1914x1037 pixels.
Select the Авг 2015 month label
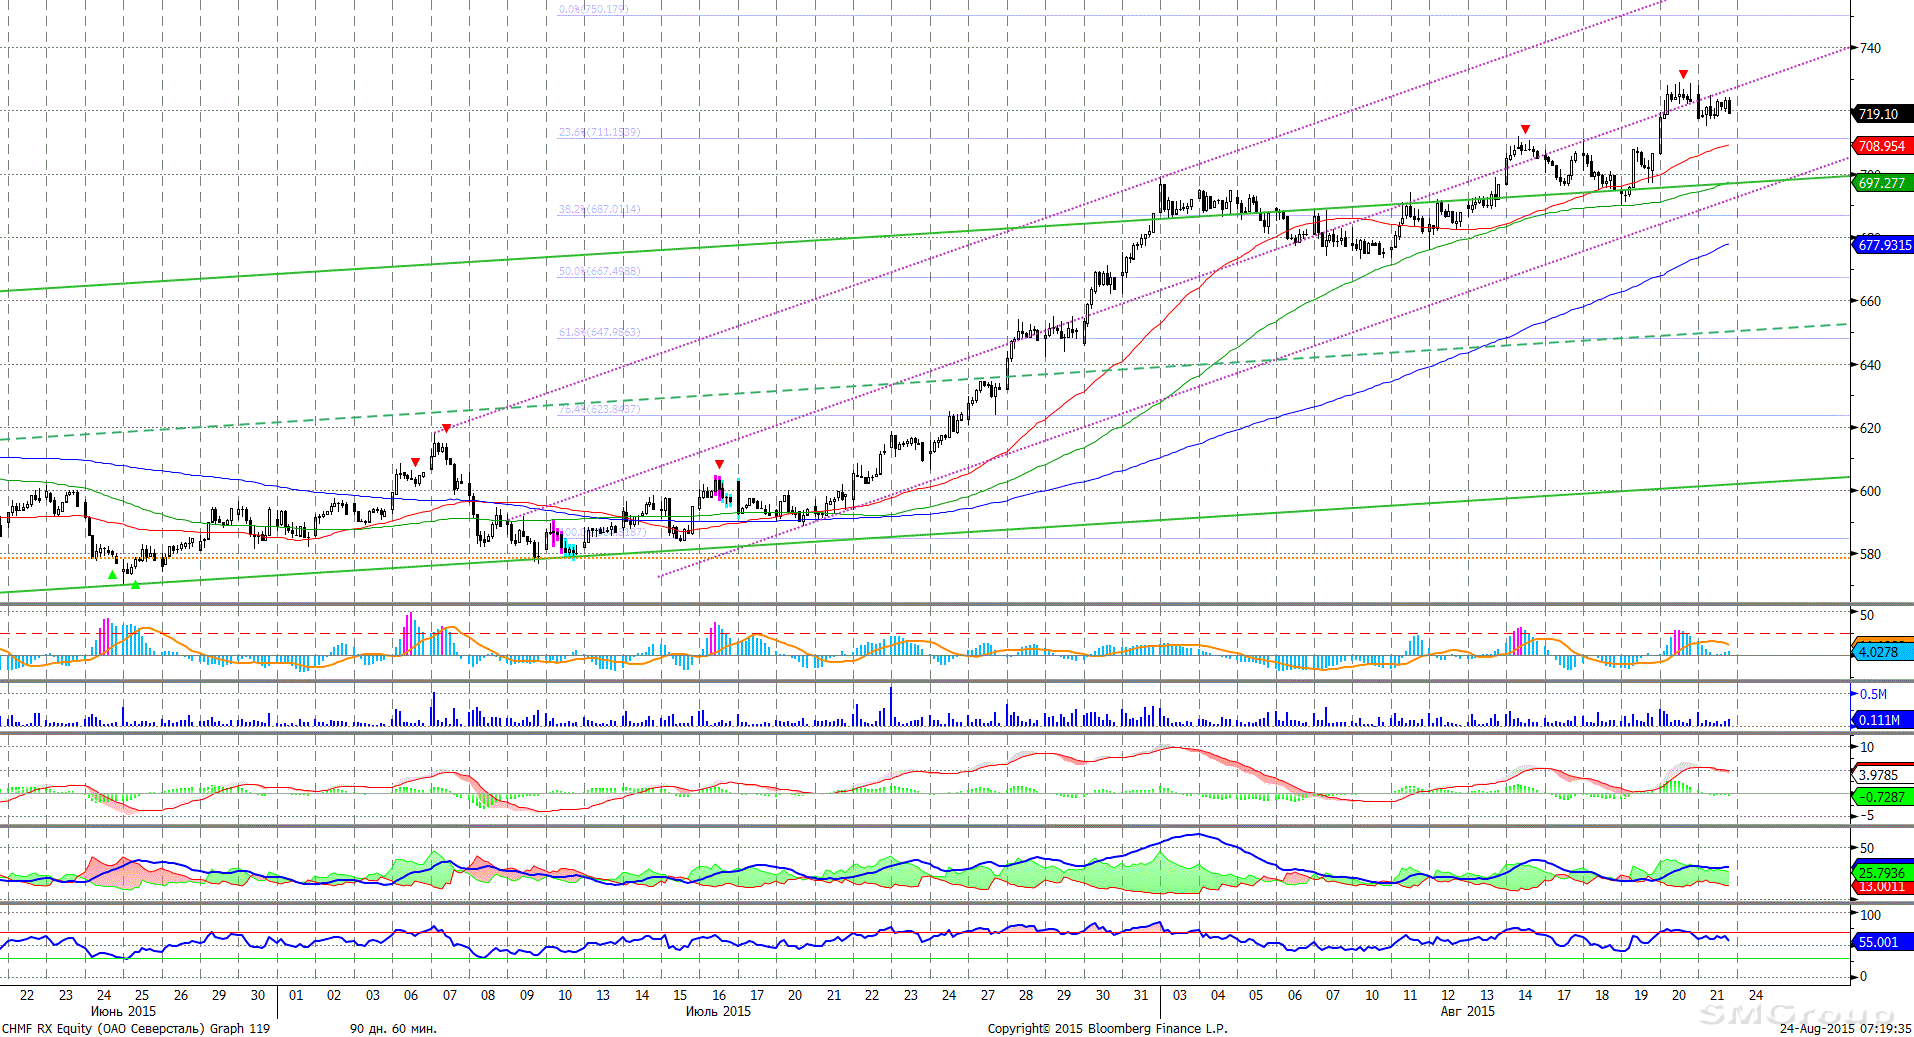click(x=1467, y=1011)
